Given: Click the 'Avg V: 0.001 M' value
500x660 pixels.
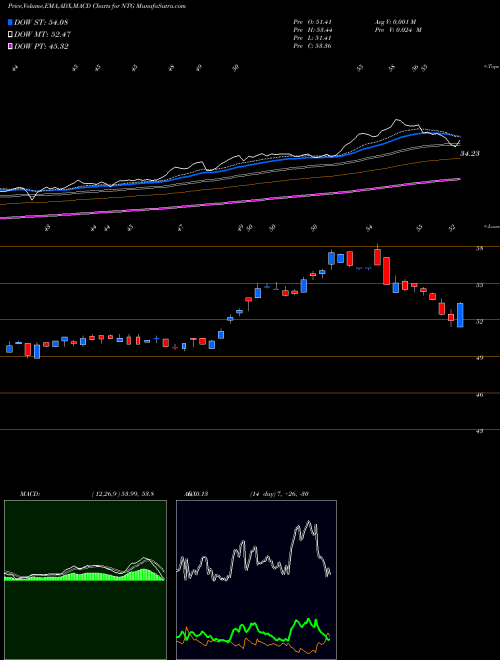Looking at the screenshot, I should [x=395, y=22].
